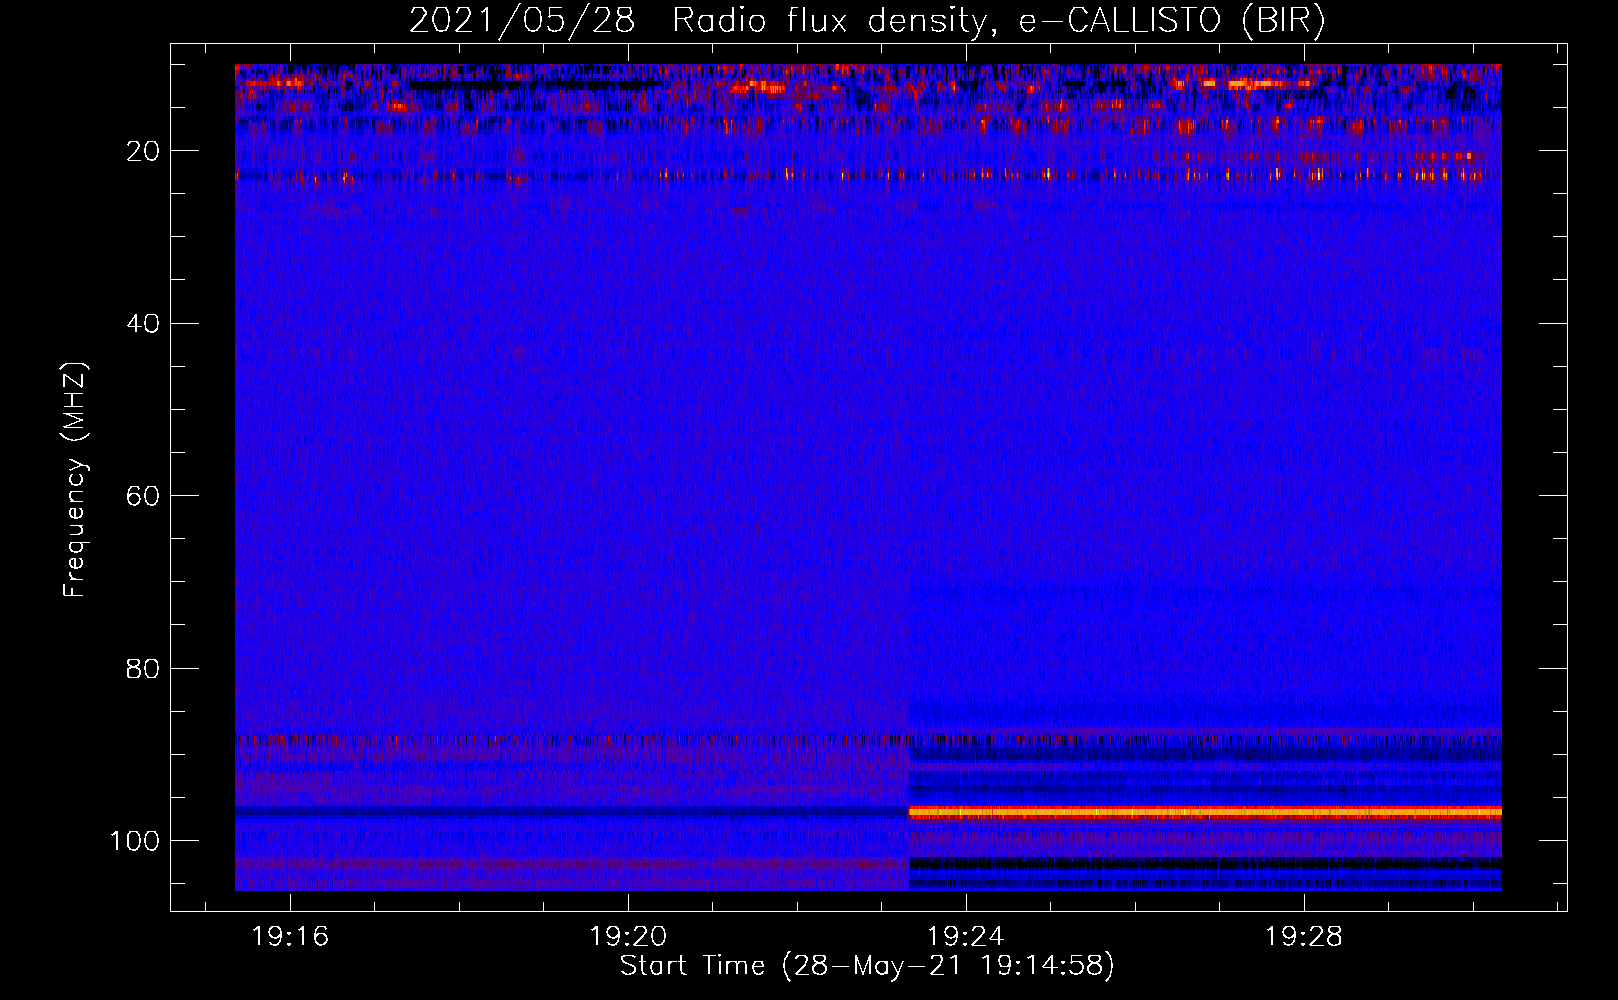The height and width of the screenshot is (1000, 1618).
Task: Click the "40" frequency tick label
Action: point(144,324)
